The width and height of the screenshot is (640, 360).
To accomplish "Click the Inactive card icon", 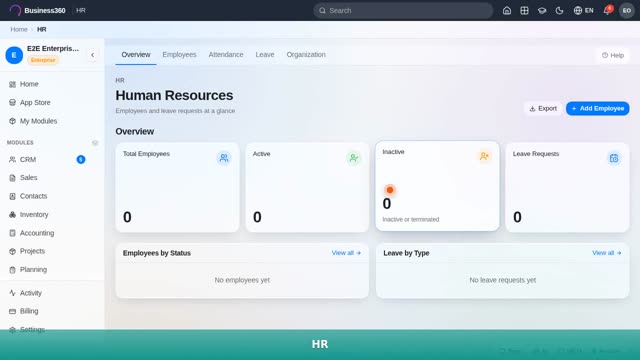I will point(484,156).
